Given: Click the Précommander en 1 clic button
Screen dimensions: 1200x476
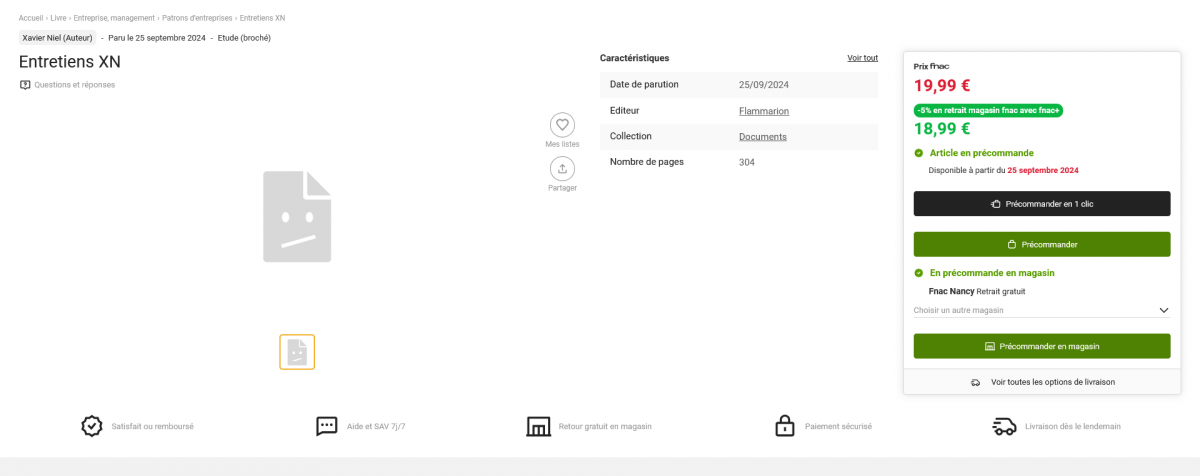Looking at the screenshot, I should tap(1042, 204).
